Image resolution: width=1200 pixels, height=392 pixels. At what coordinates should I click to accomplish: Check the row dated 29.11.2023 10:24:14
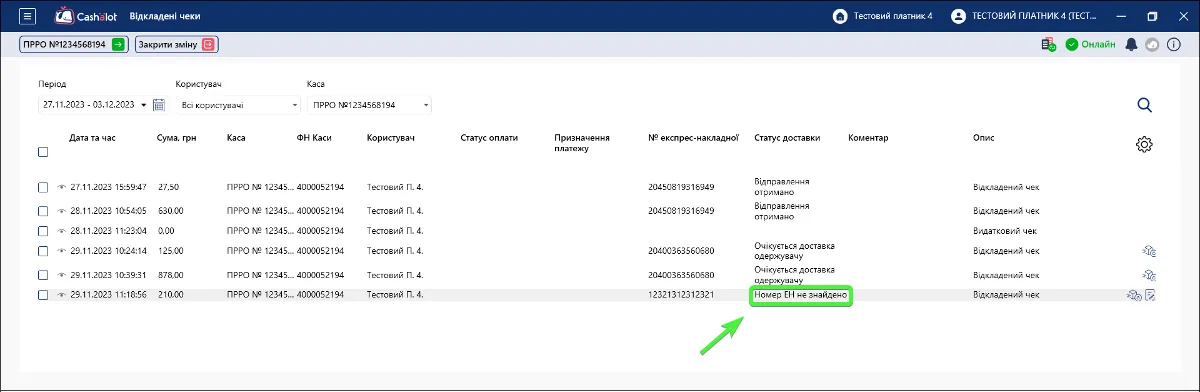[43, 250]
